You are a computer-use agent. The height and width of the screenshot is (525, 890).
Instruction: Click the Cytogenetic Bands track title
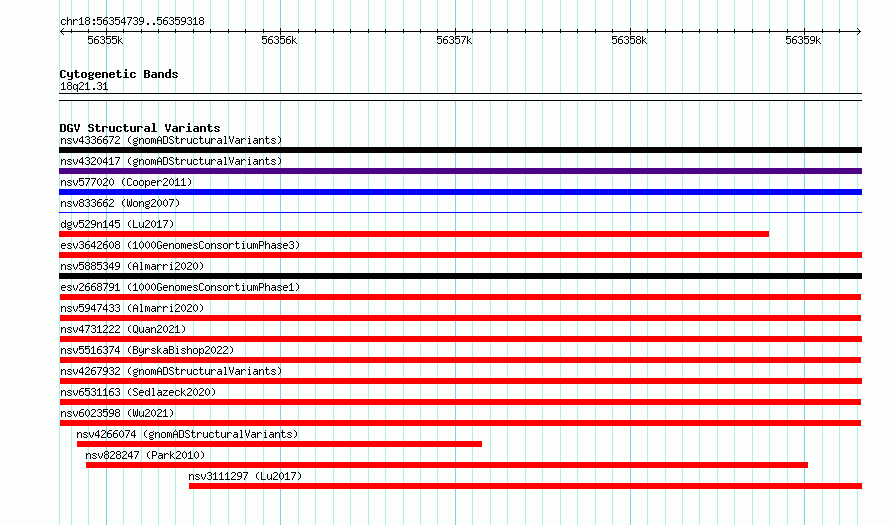point(119,74)
